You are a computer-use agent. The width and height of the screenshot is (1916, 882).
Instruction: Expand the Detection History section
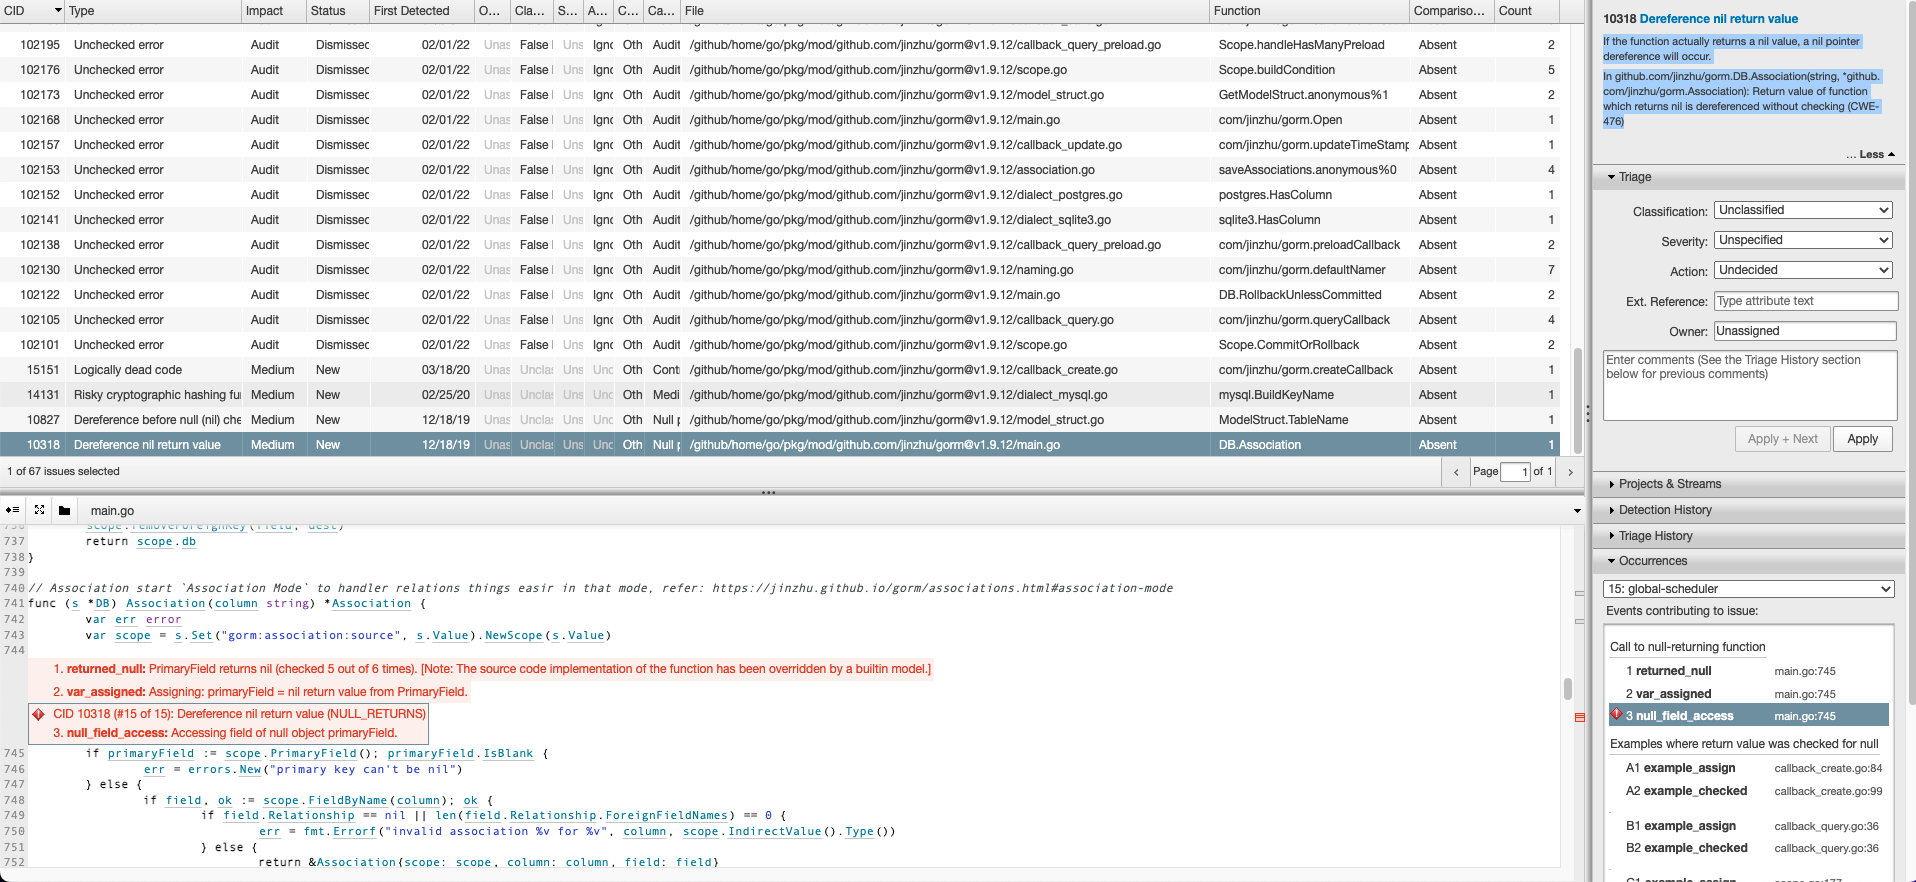[x=1748, y=510]
